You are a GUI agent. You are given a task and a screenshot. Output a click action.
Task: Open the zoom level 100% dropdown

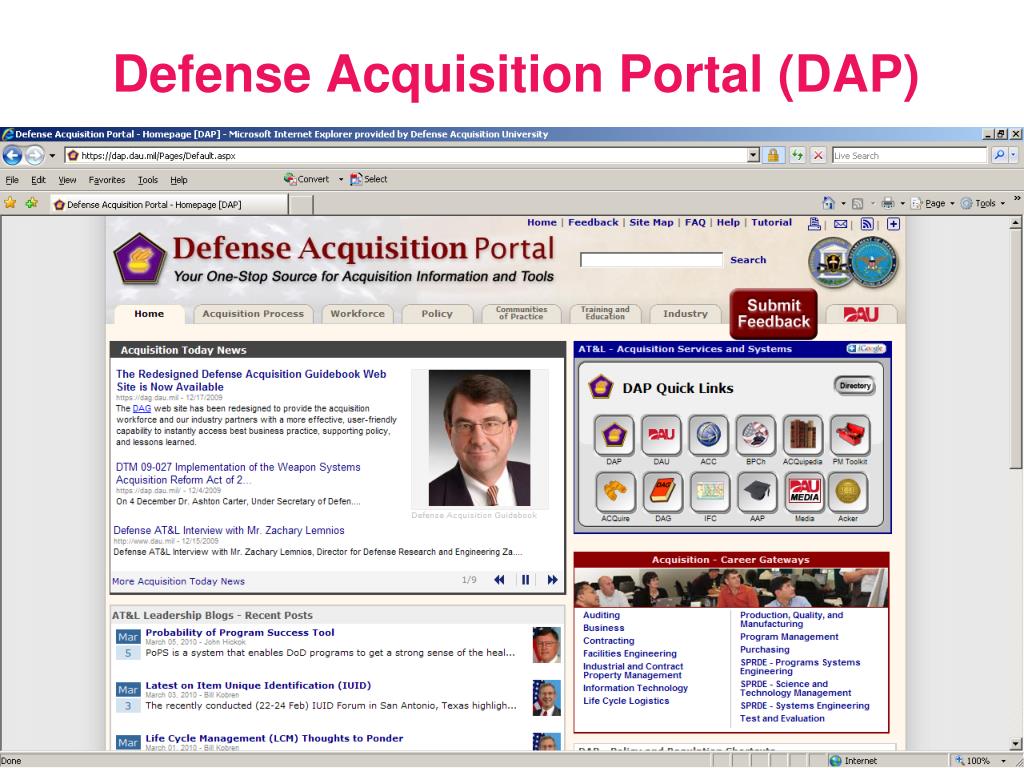[1004, 761]
